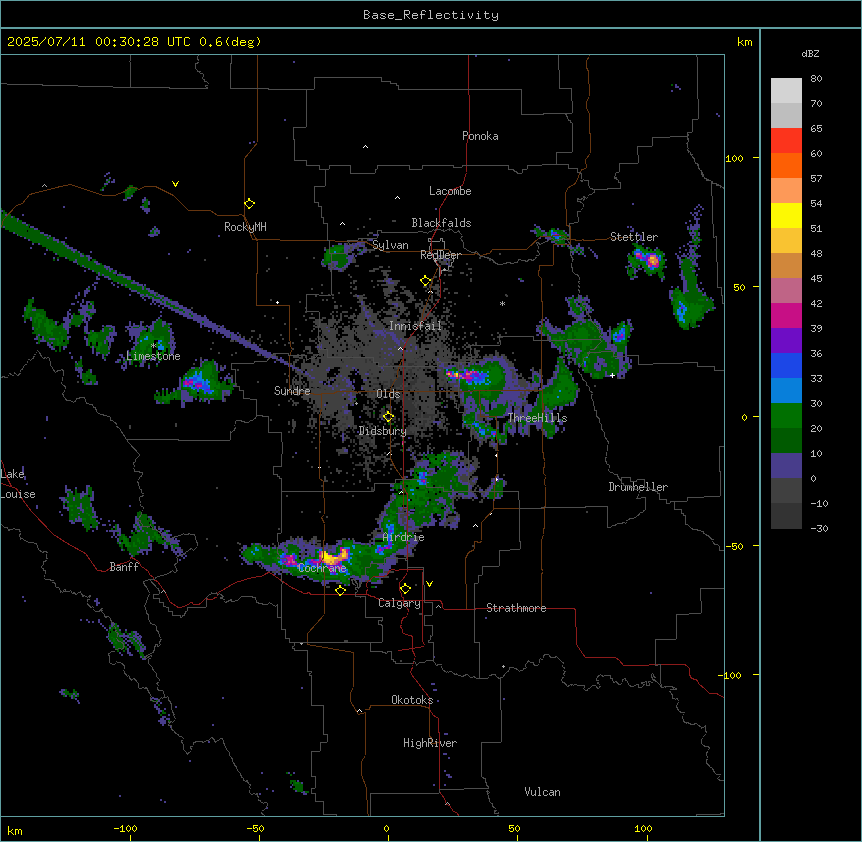This screenshot has height=842, width=862.
Task: Pick the purple 39 dBZ legend swatch
Action: (786, 341)
